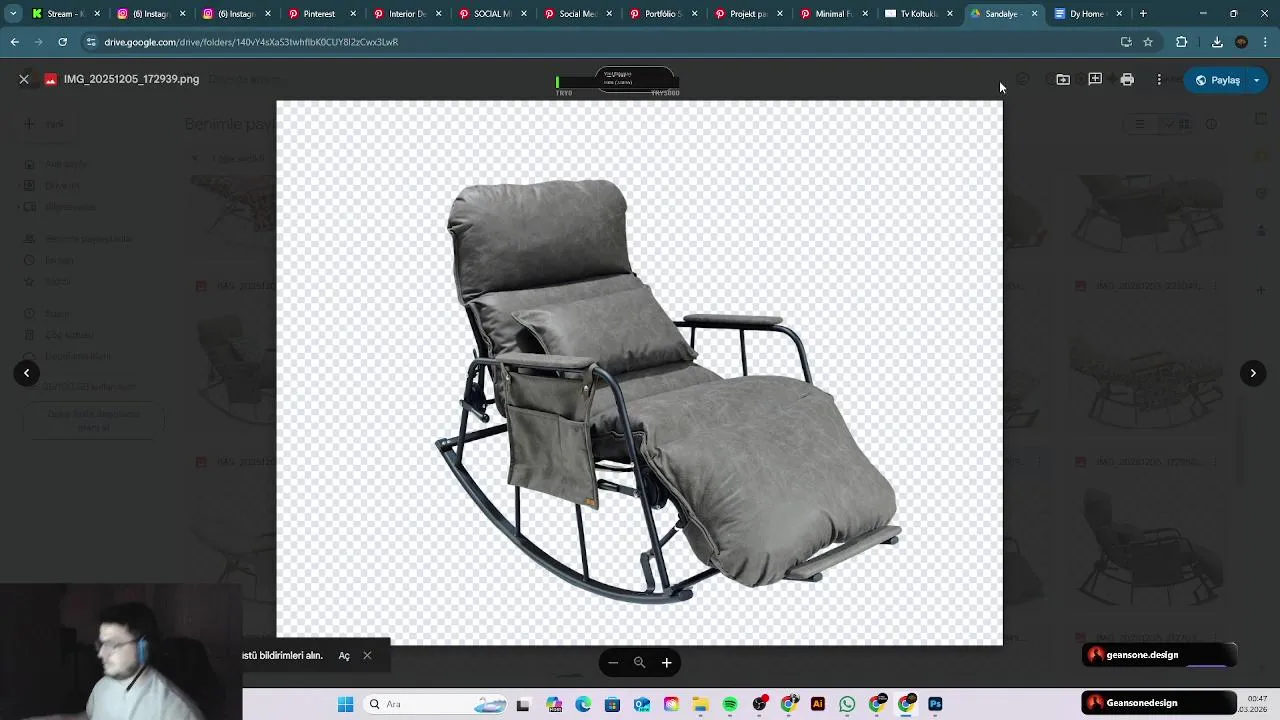Click the move-to-folder icon in preview toolbar
Screen dimensions: 1280x720
1063,79
